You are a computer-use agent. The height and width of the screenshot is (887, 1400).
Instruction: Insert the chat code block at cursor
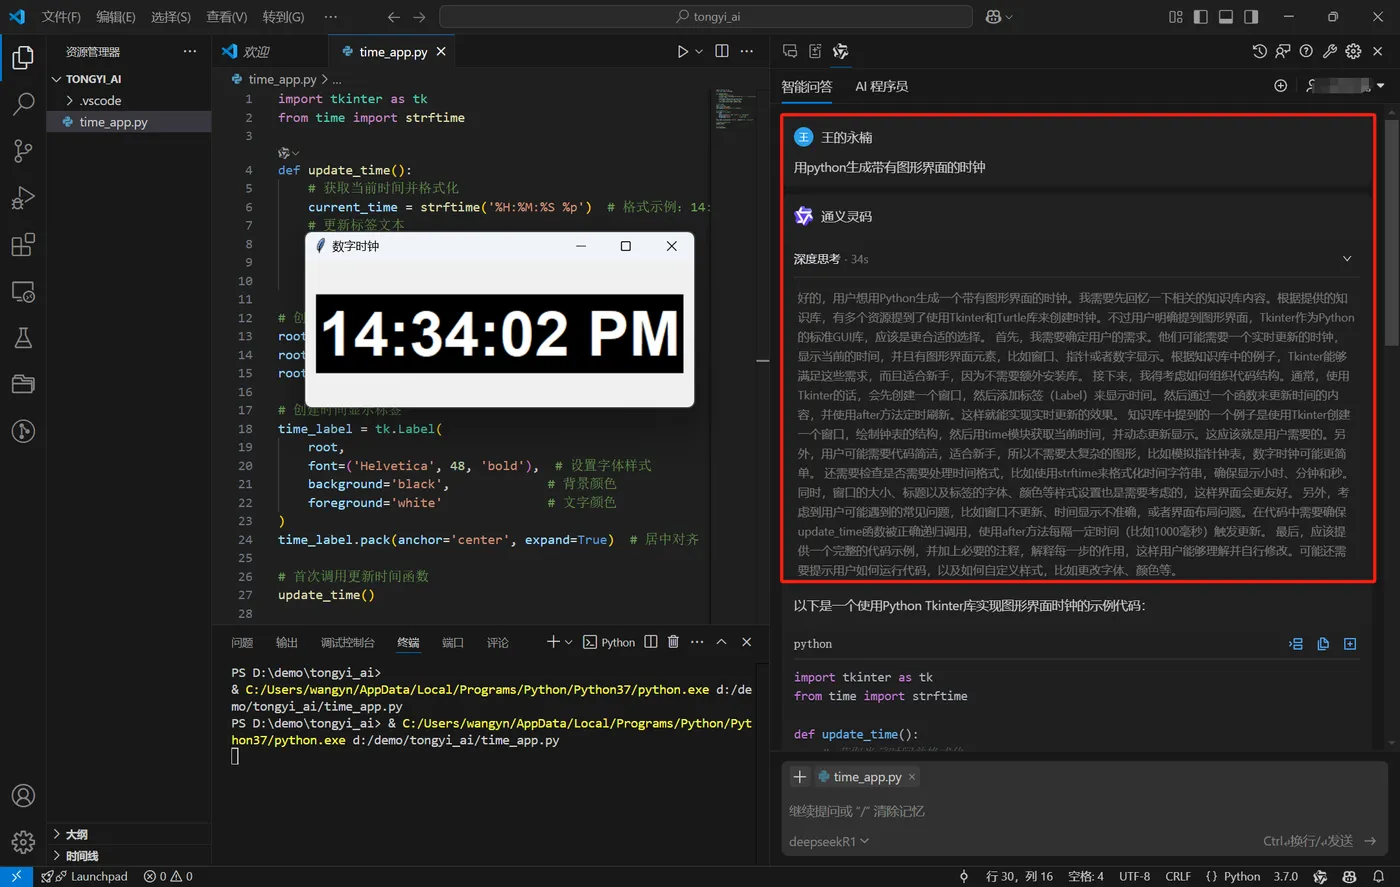coord(1296,644)
